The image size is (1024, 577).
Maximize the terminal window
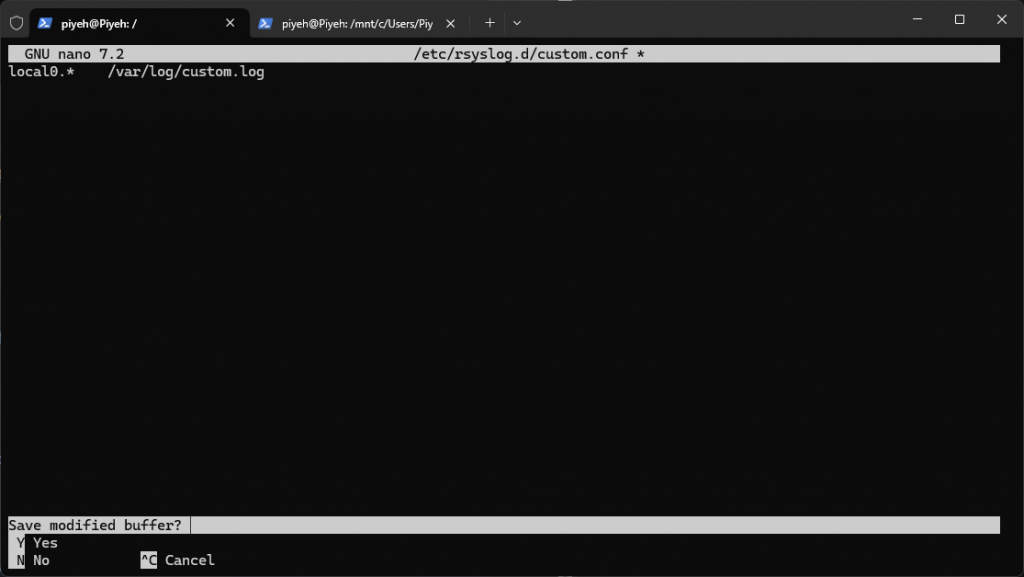coord(959,20)
